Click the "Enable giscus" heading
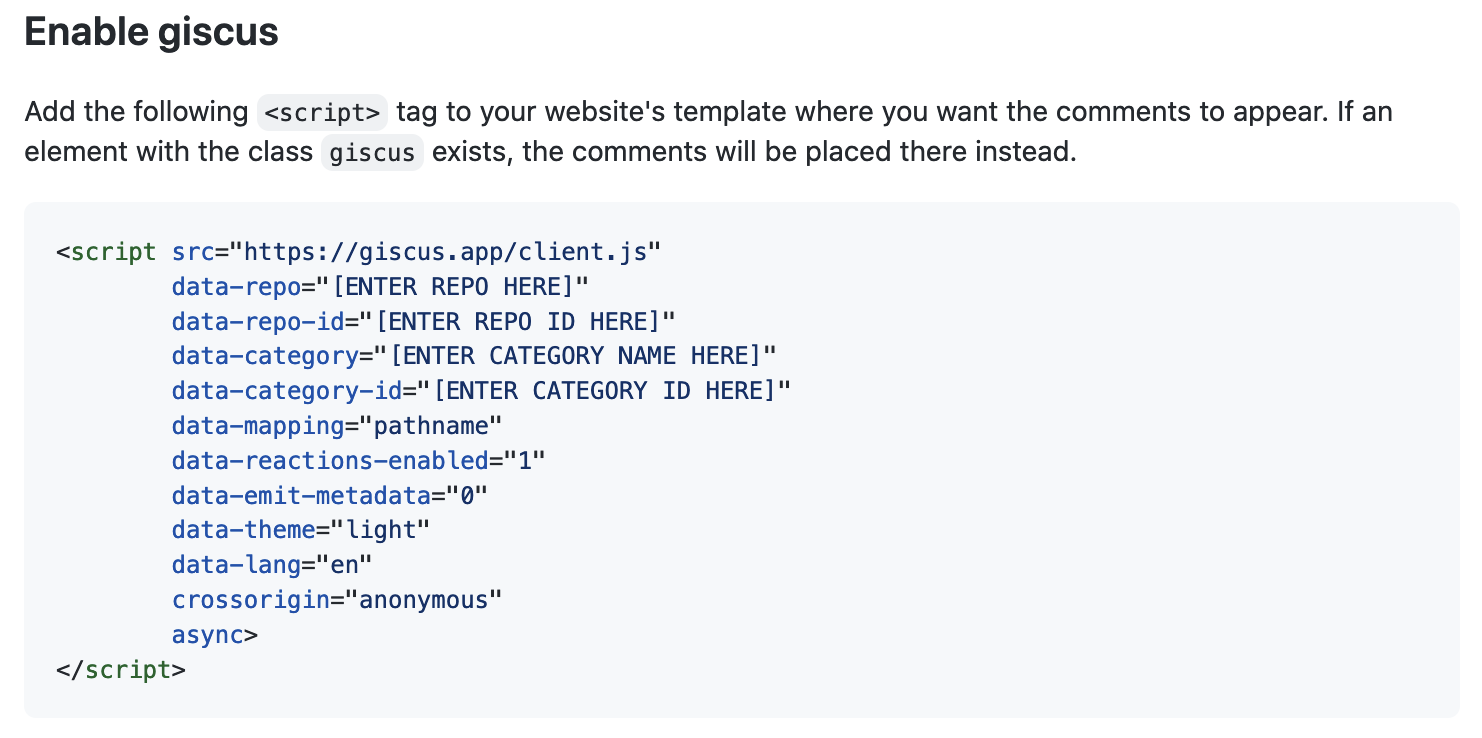This screenshot has height=738, width=1482. pos(151,33)
